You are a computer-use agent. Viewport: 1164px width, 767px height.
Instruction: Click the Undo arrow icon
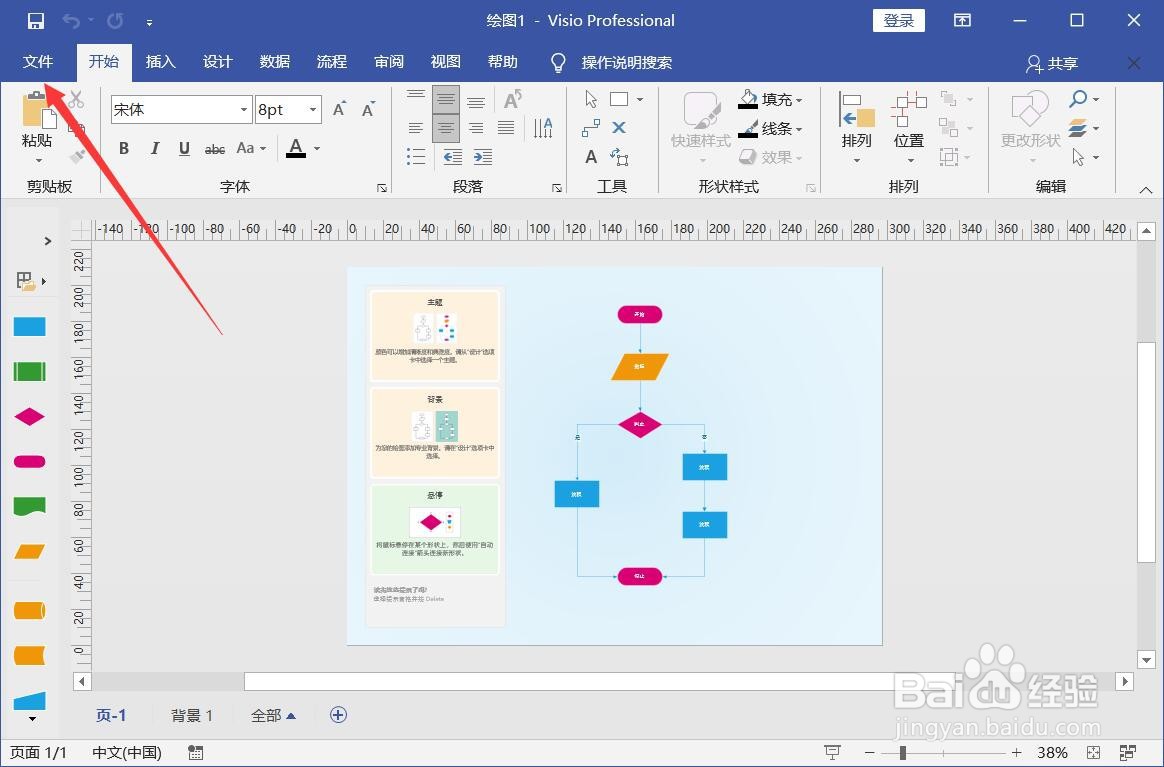pos(71,21)
